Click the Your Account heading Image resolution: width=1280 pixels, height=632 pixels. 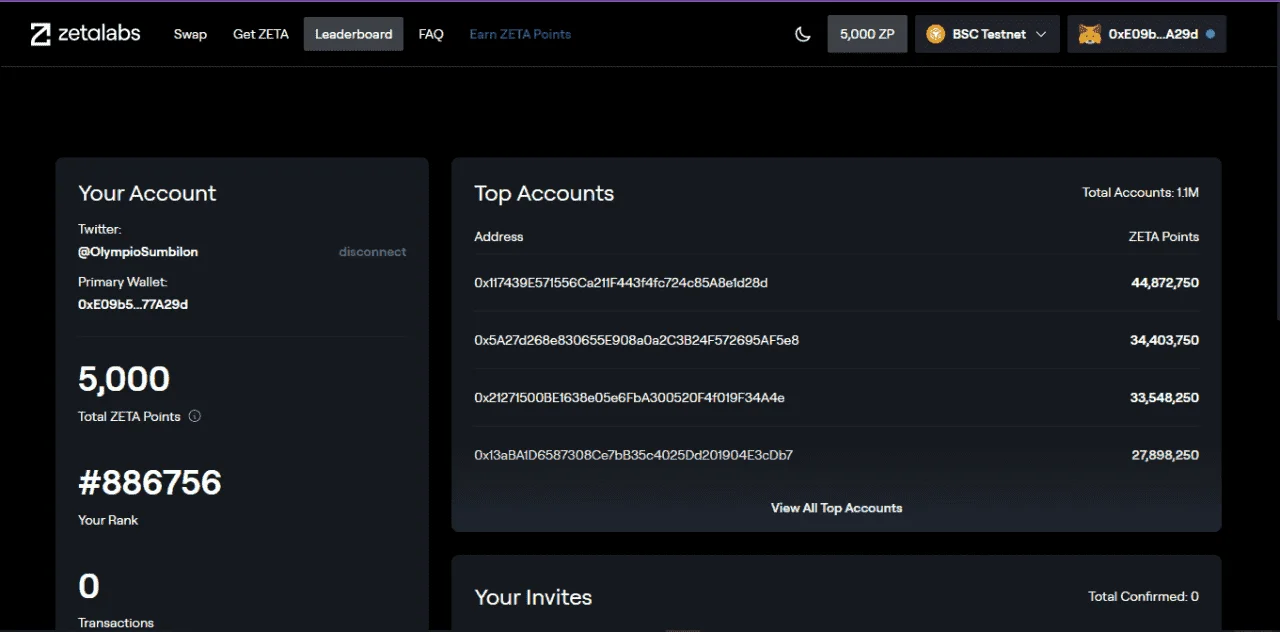click(147, 193)
